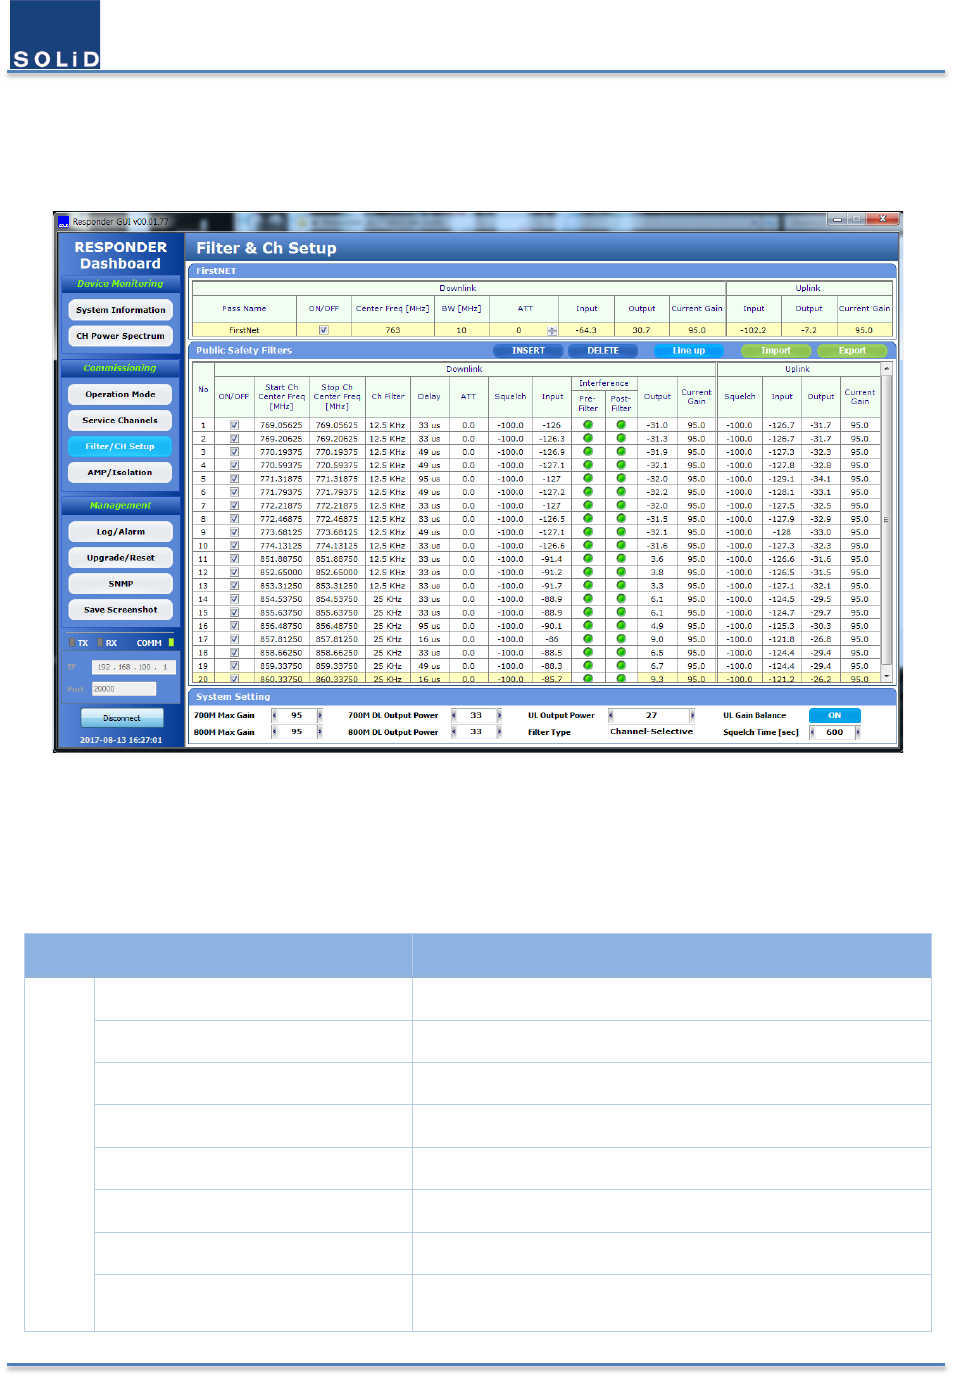The width and height of the screenshot is (954, 1377).
Task: Click the Export button
Action: 852,351
